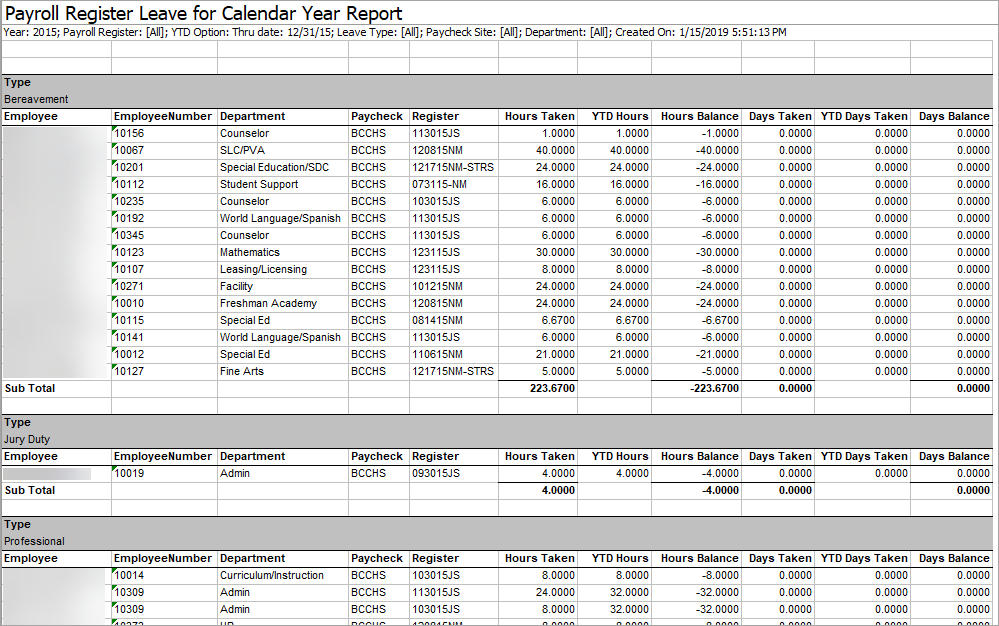Select the Jury Duty type label
Screen dimensions: 999x626
[x=26, y=439]
